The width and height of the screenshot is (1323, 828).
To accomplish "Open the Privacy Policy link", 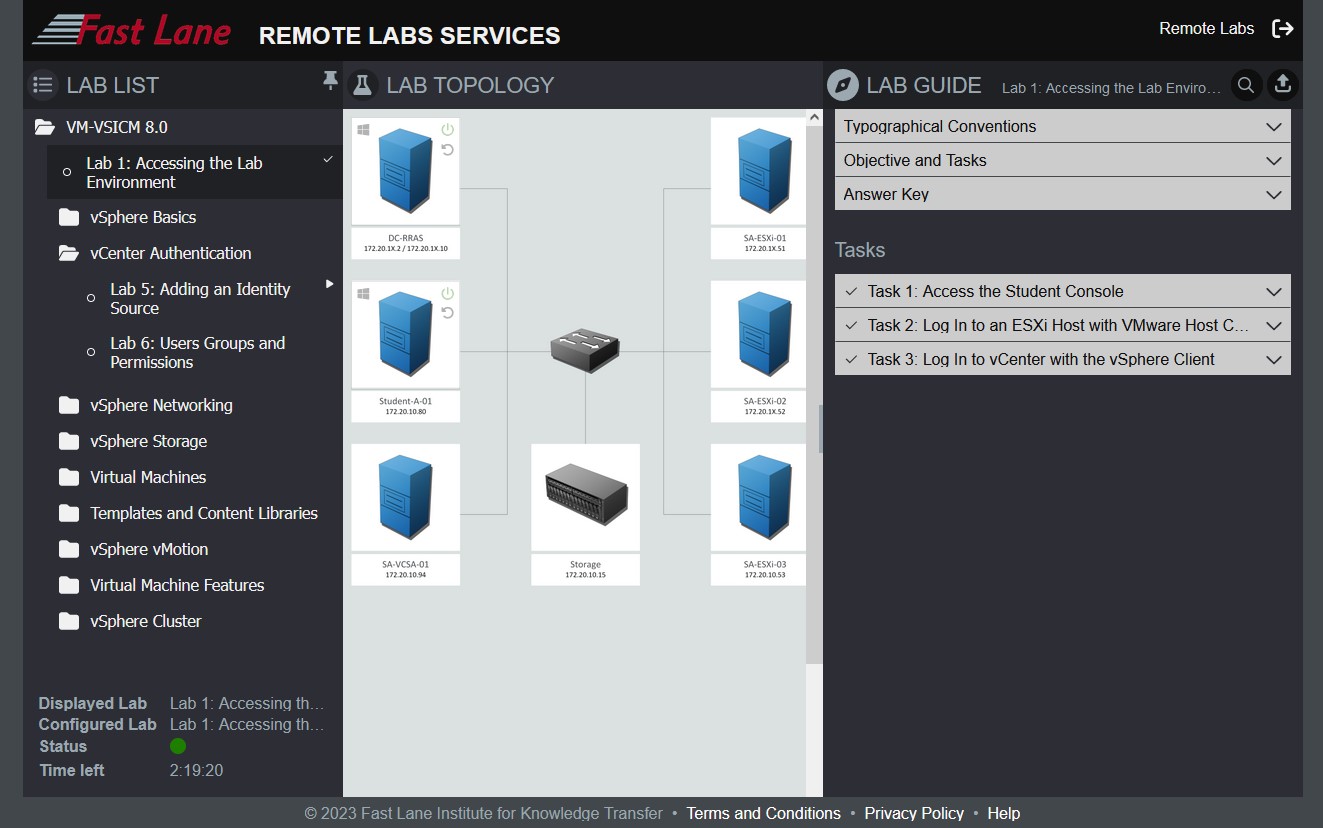I will [914, 813].
